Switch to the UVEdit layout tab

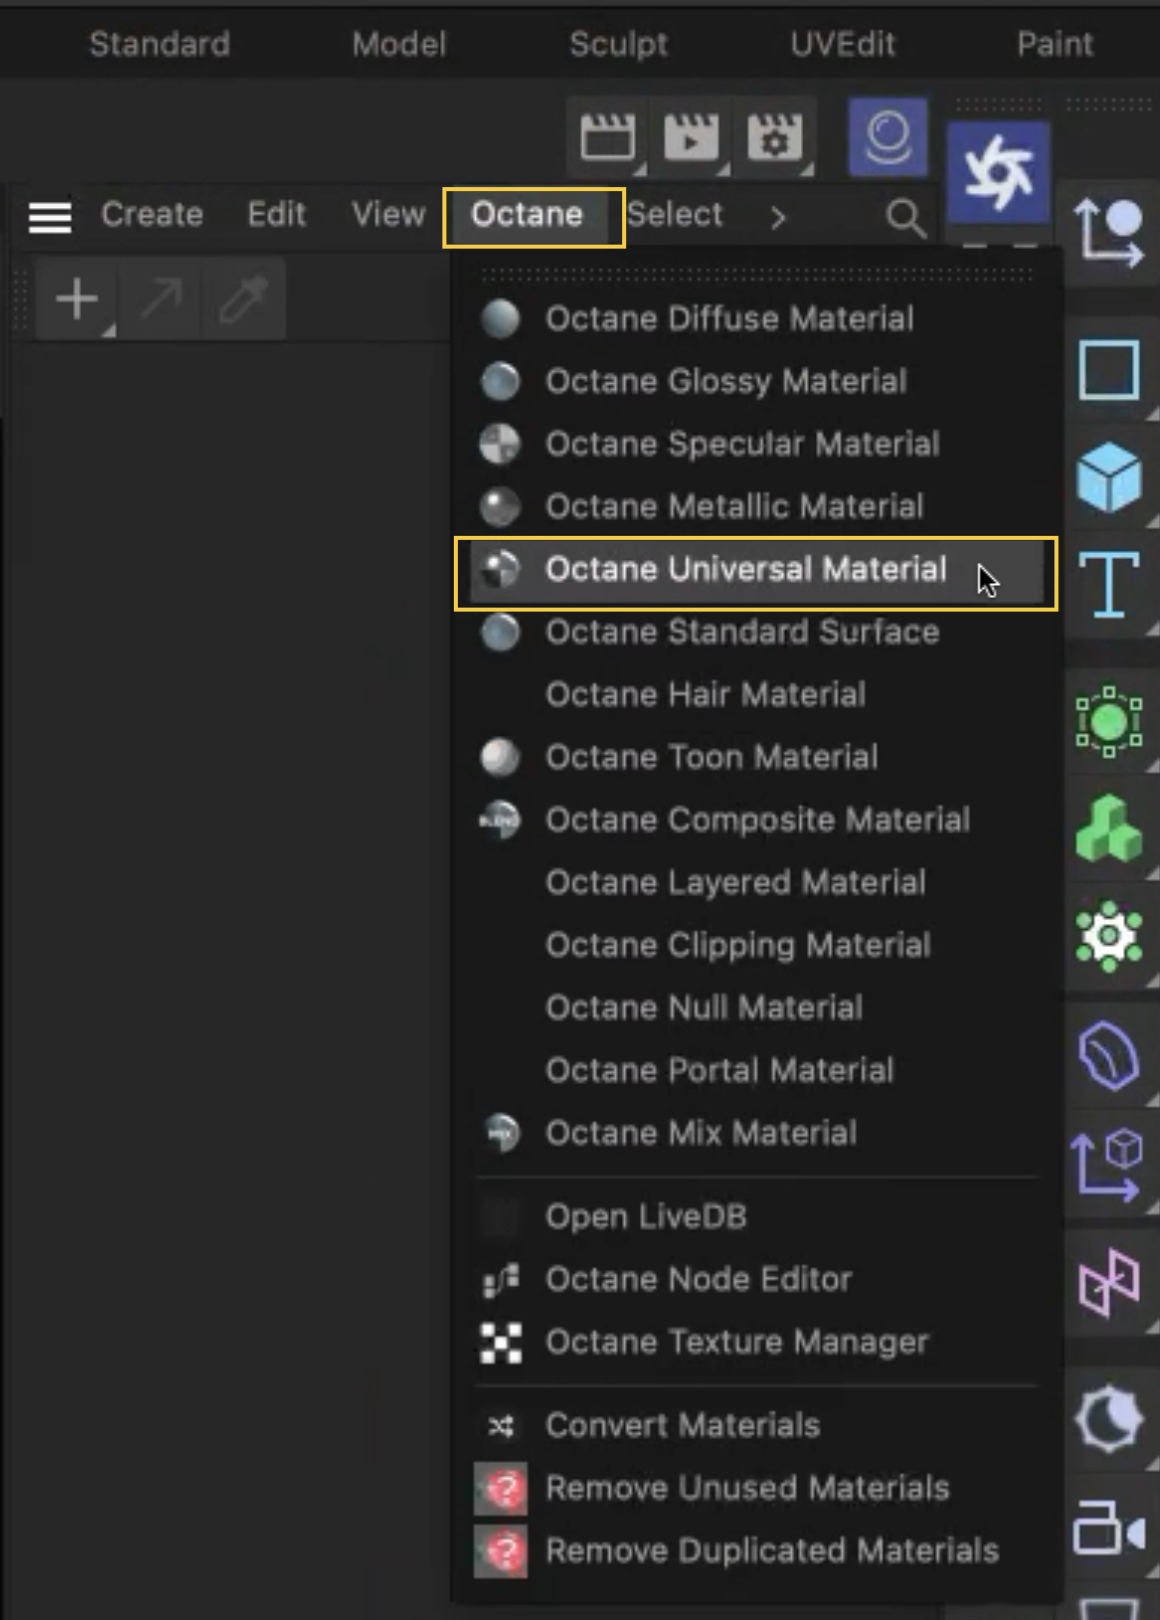(842, 44)
